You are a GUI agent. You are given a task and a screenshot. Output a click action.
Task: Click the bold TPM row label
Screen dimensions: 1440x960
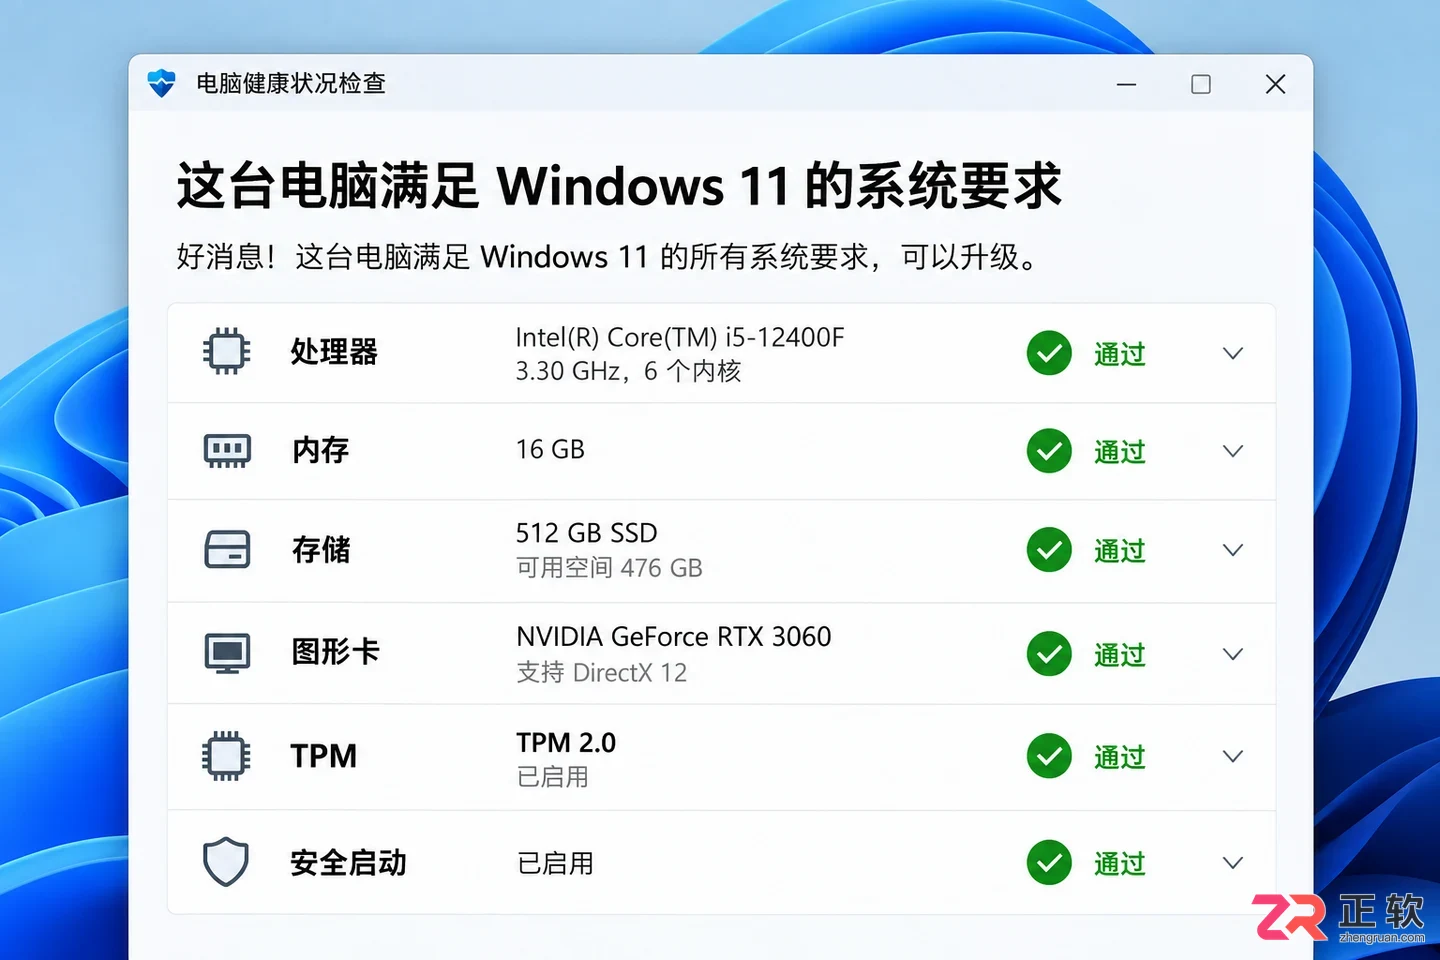pyautogui.click(x=324, y=756)
